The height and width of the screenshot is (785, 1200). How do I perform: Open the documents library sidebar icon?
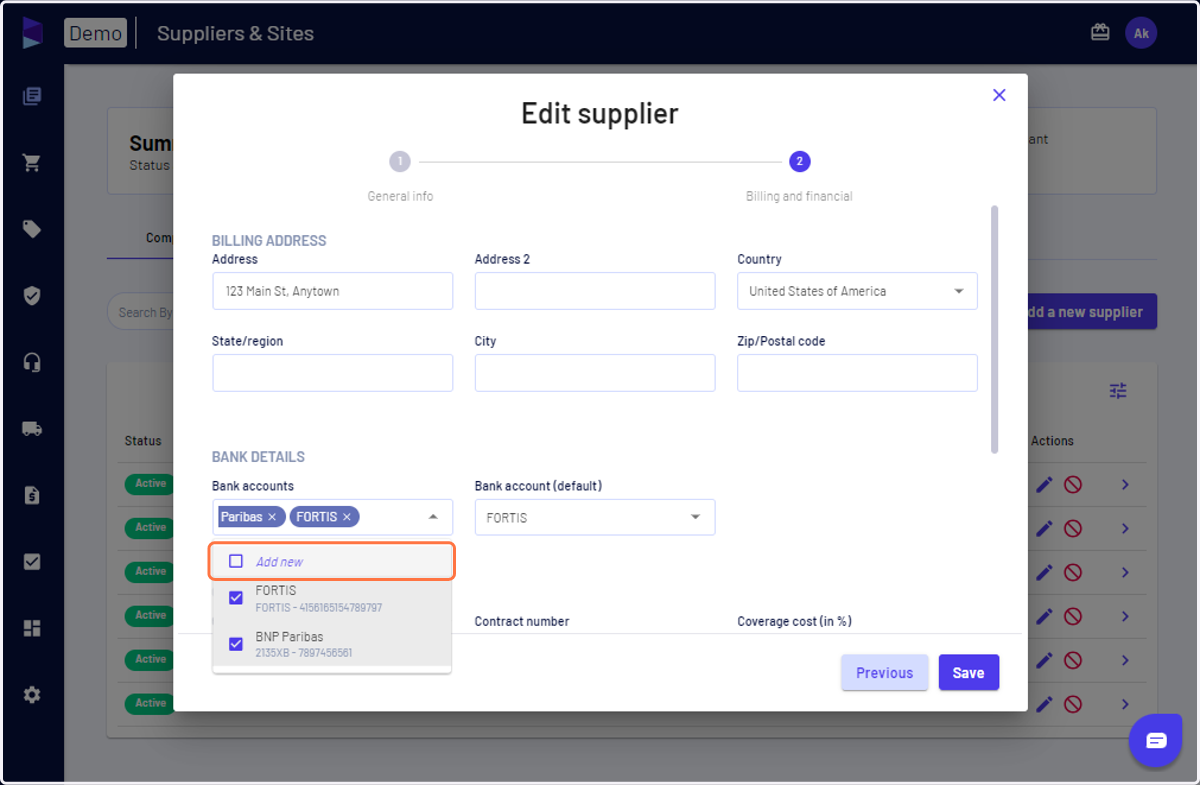32,97
